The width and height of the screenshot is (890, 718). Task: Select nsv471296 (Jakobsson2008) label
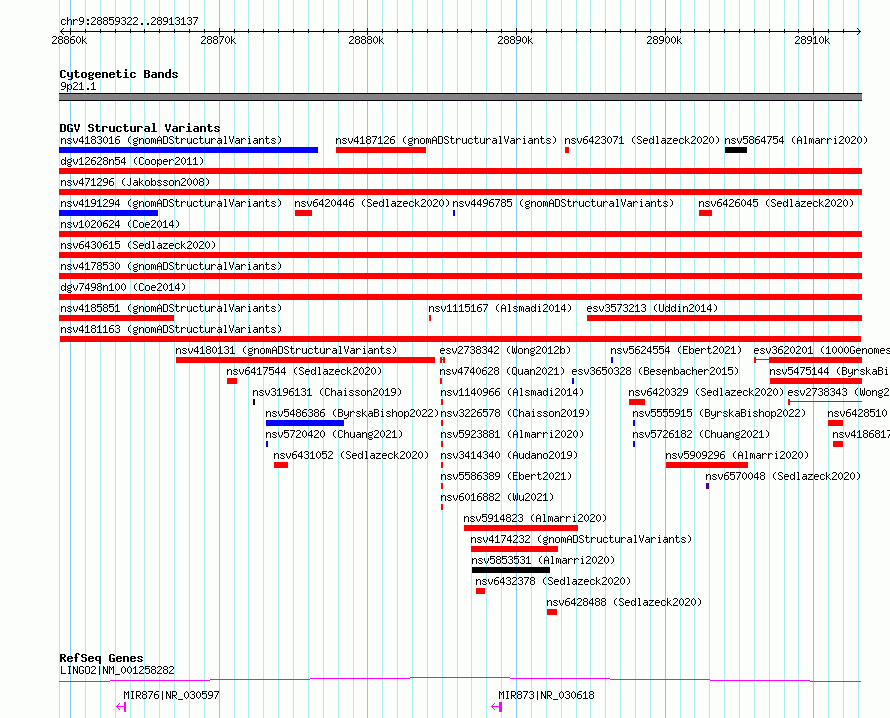pyautogui.click(x=135, y=182)
